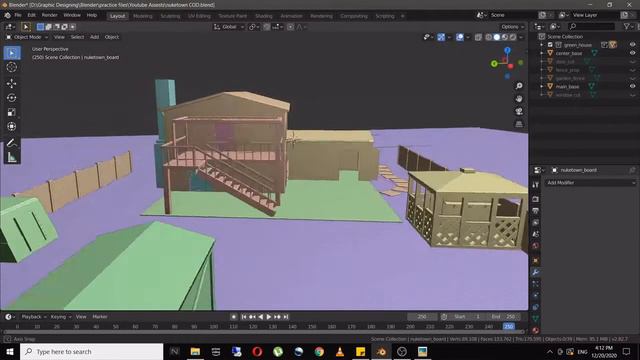Activate the Transform tool
Screen dimensions: 640x360
12,127
